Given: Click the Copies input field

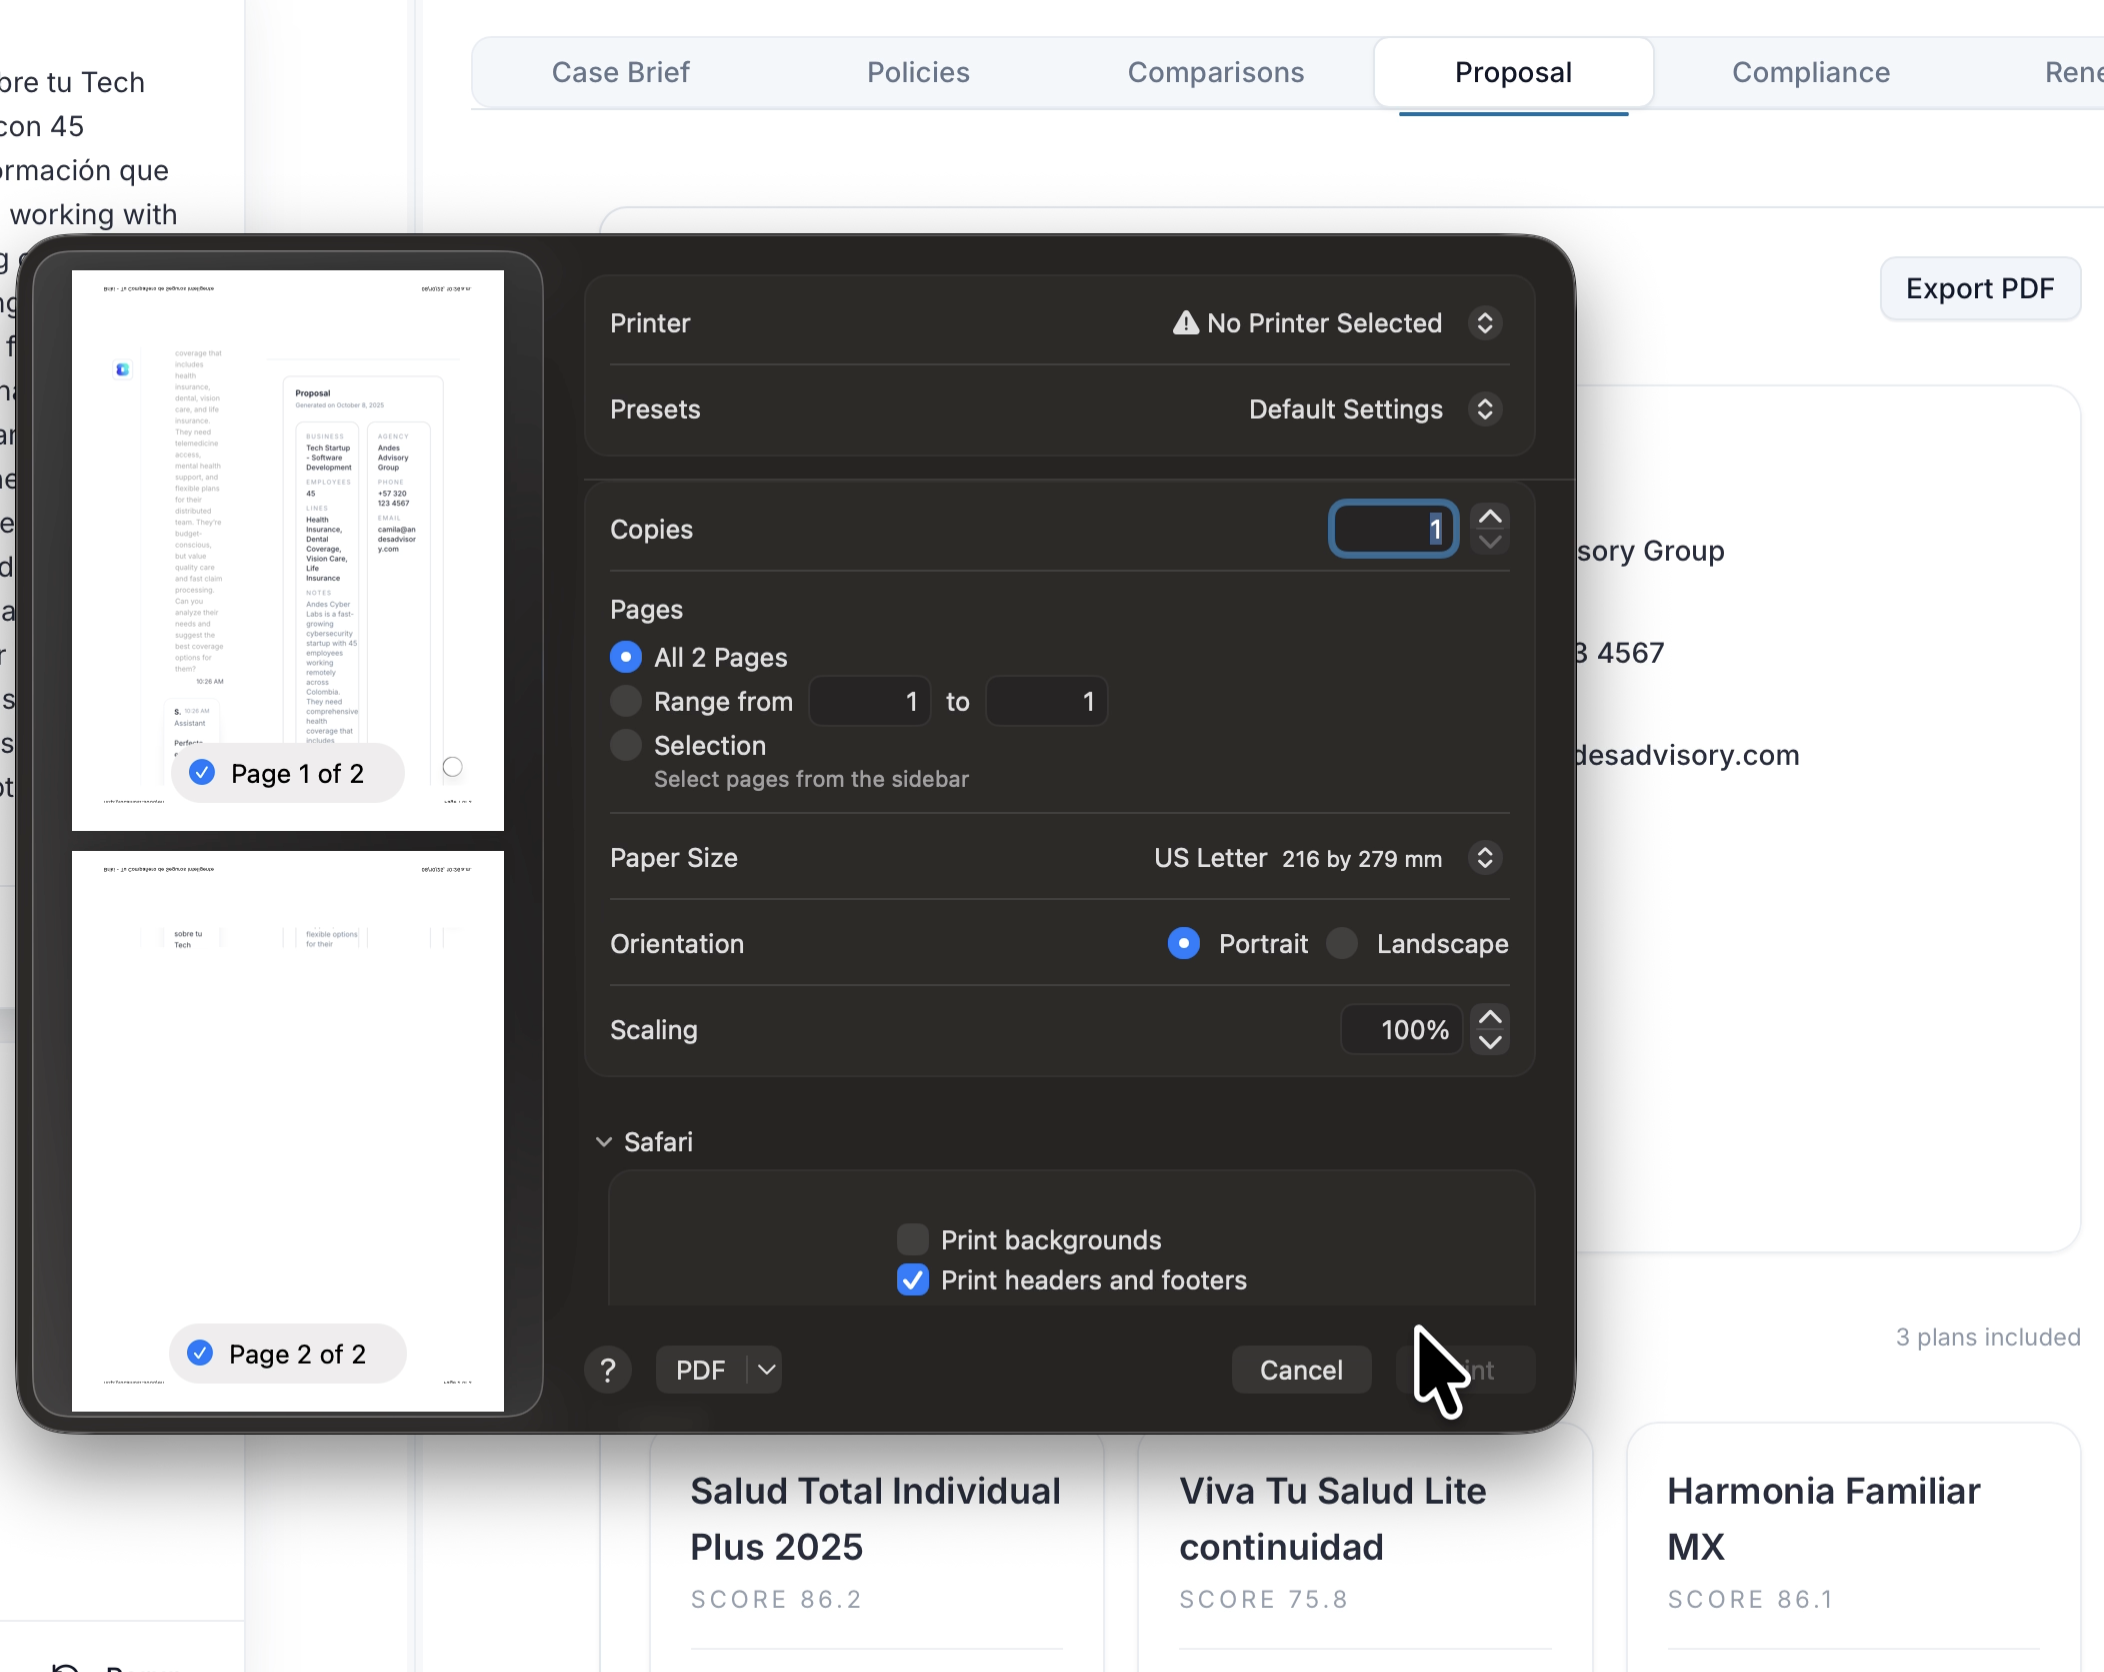Looking at the screenshot, I should click(1392, 529).
